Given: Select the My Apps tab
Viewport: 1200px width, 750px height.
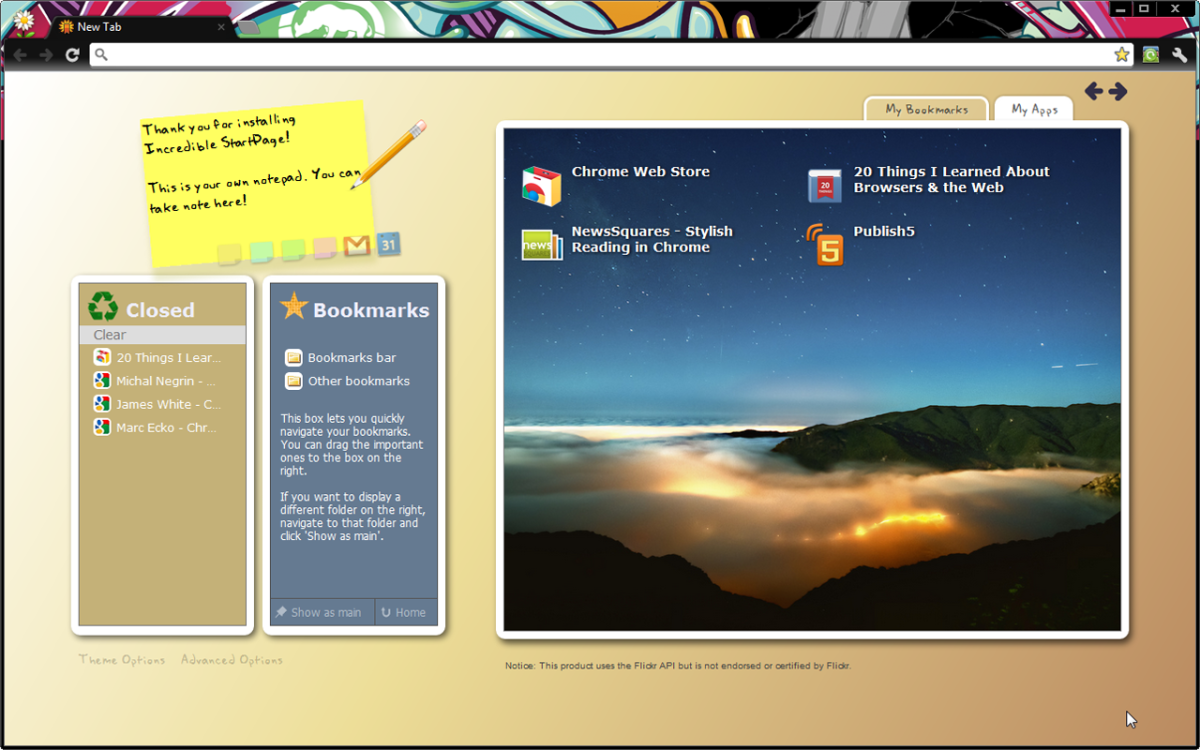Looking at the screenshot, I should click(x=1034, y=110).
